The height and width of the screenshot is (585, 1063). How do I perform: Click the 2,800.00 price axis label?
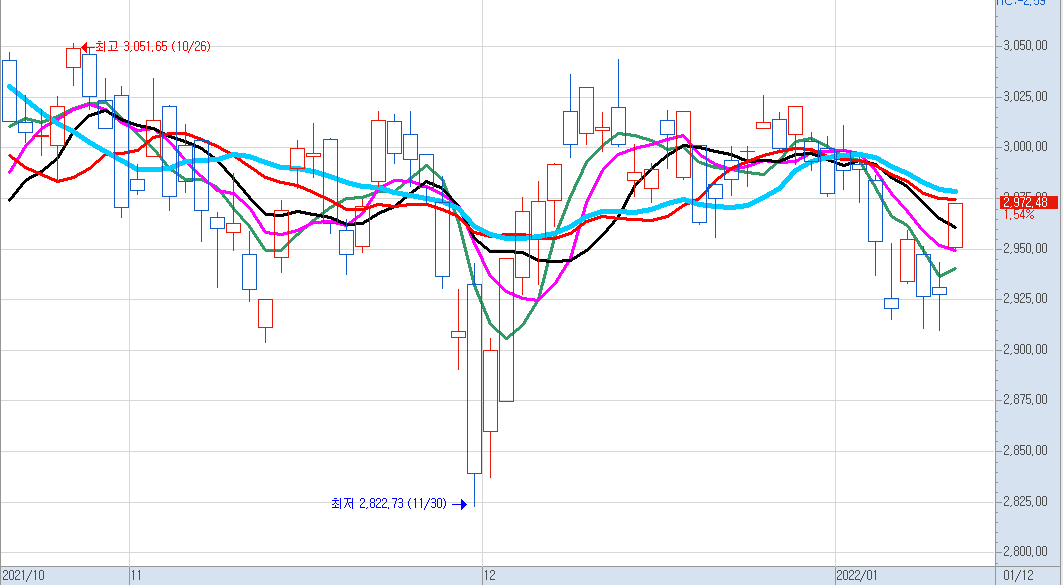coord(1026,552)
